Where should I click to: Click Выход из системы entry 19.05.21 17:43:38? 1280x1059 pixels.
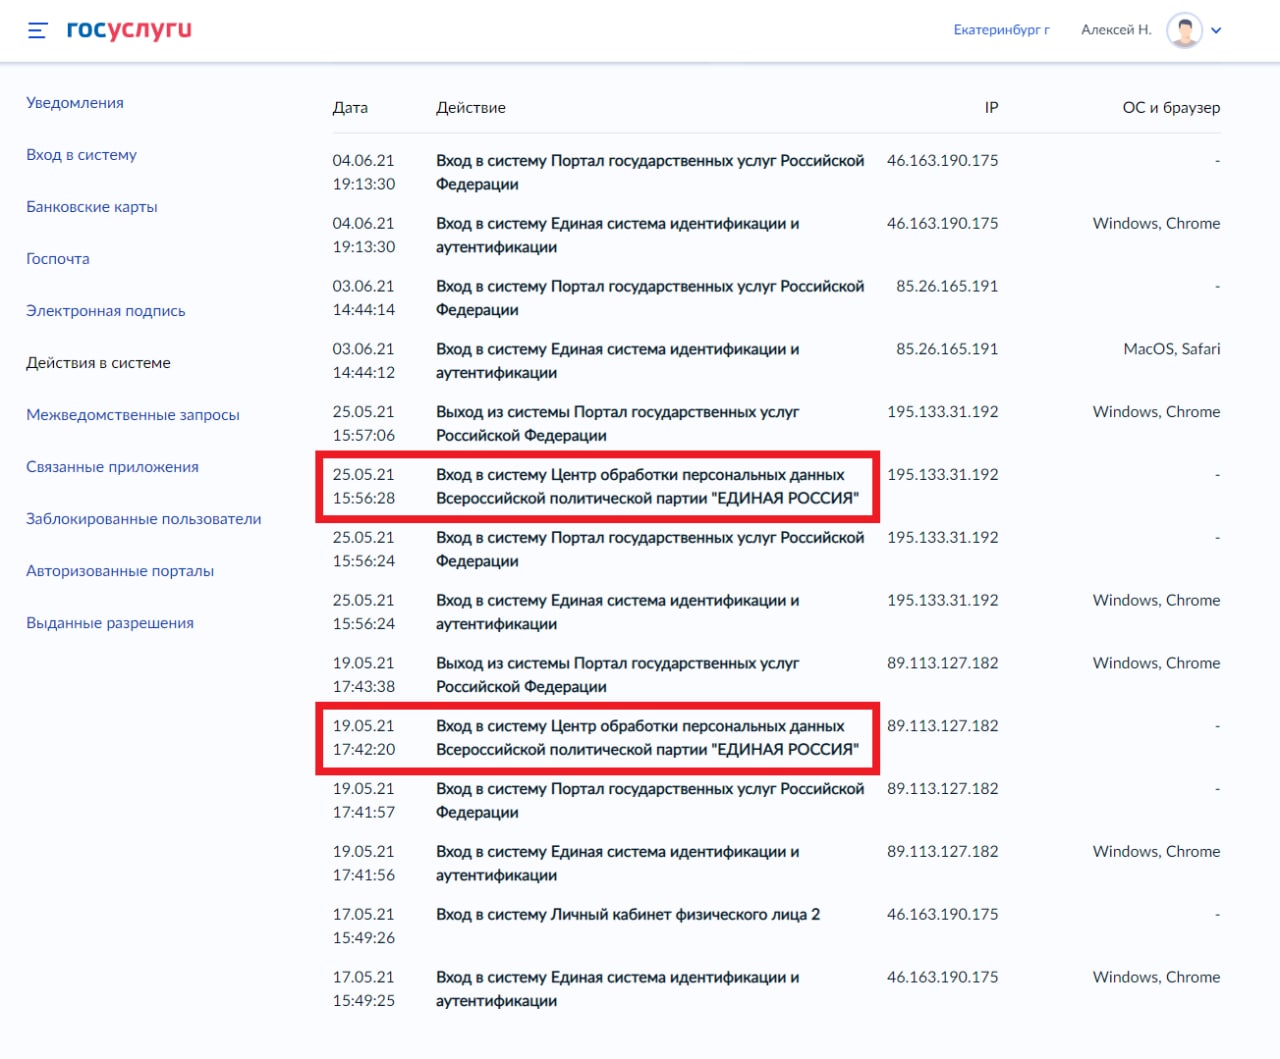click(x=618, y=675)
